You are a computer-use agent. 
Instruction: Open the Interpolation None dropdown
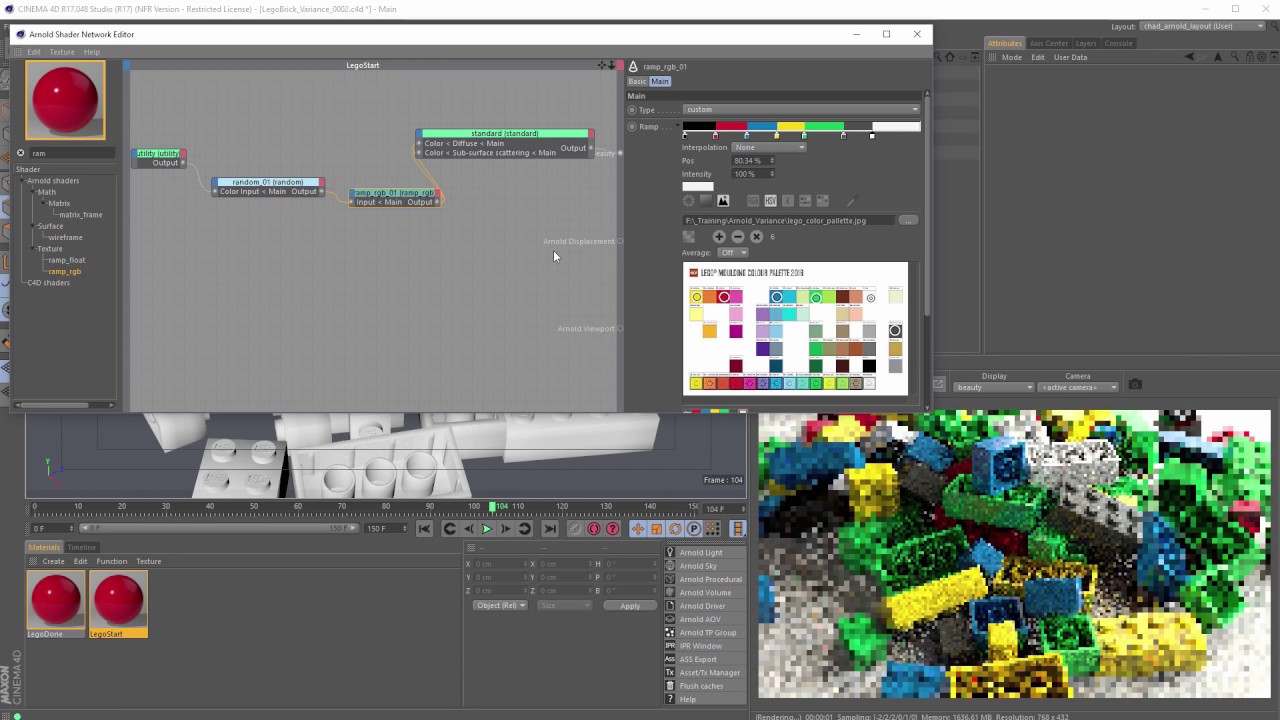coord(769,147)
